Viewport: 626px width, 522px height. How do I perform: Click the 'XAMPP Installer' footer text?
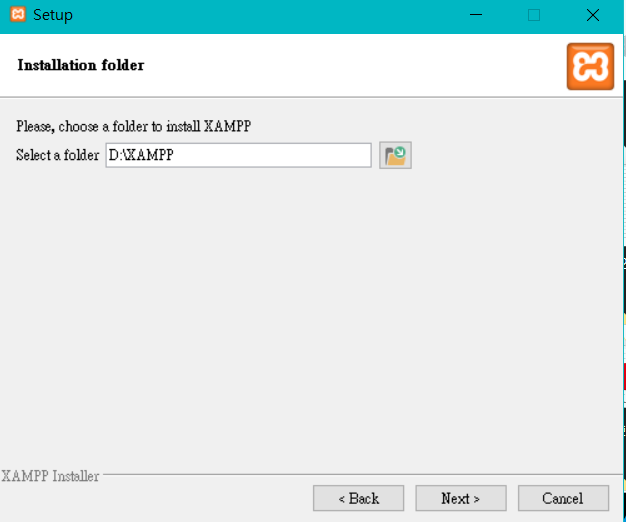[x=50, y=476]
